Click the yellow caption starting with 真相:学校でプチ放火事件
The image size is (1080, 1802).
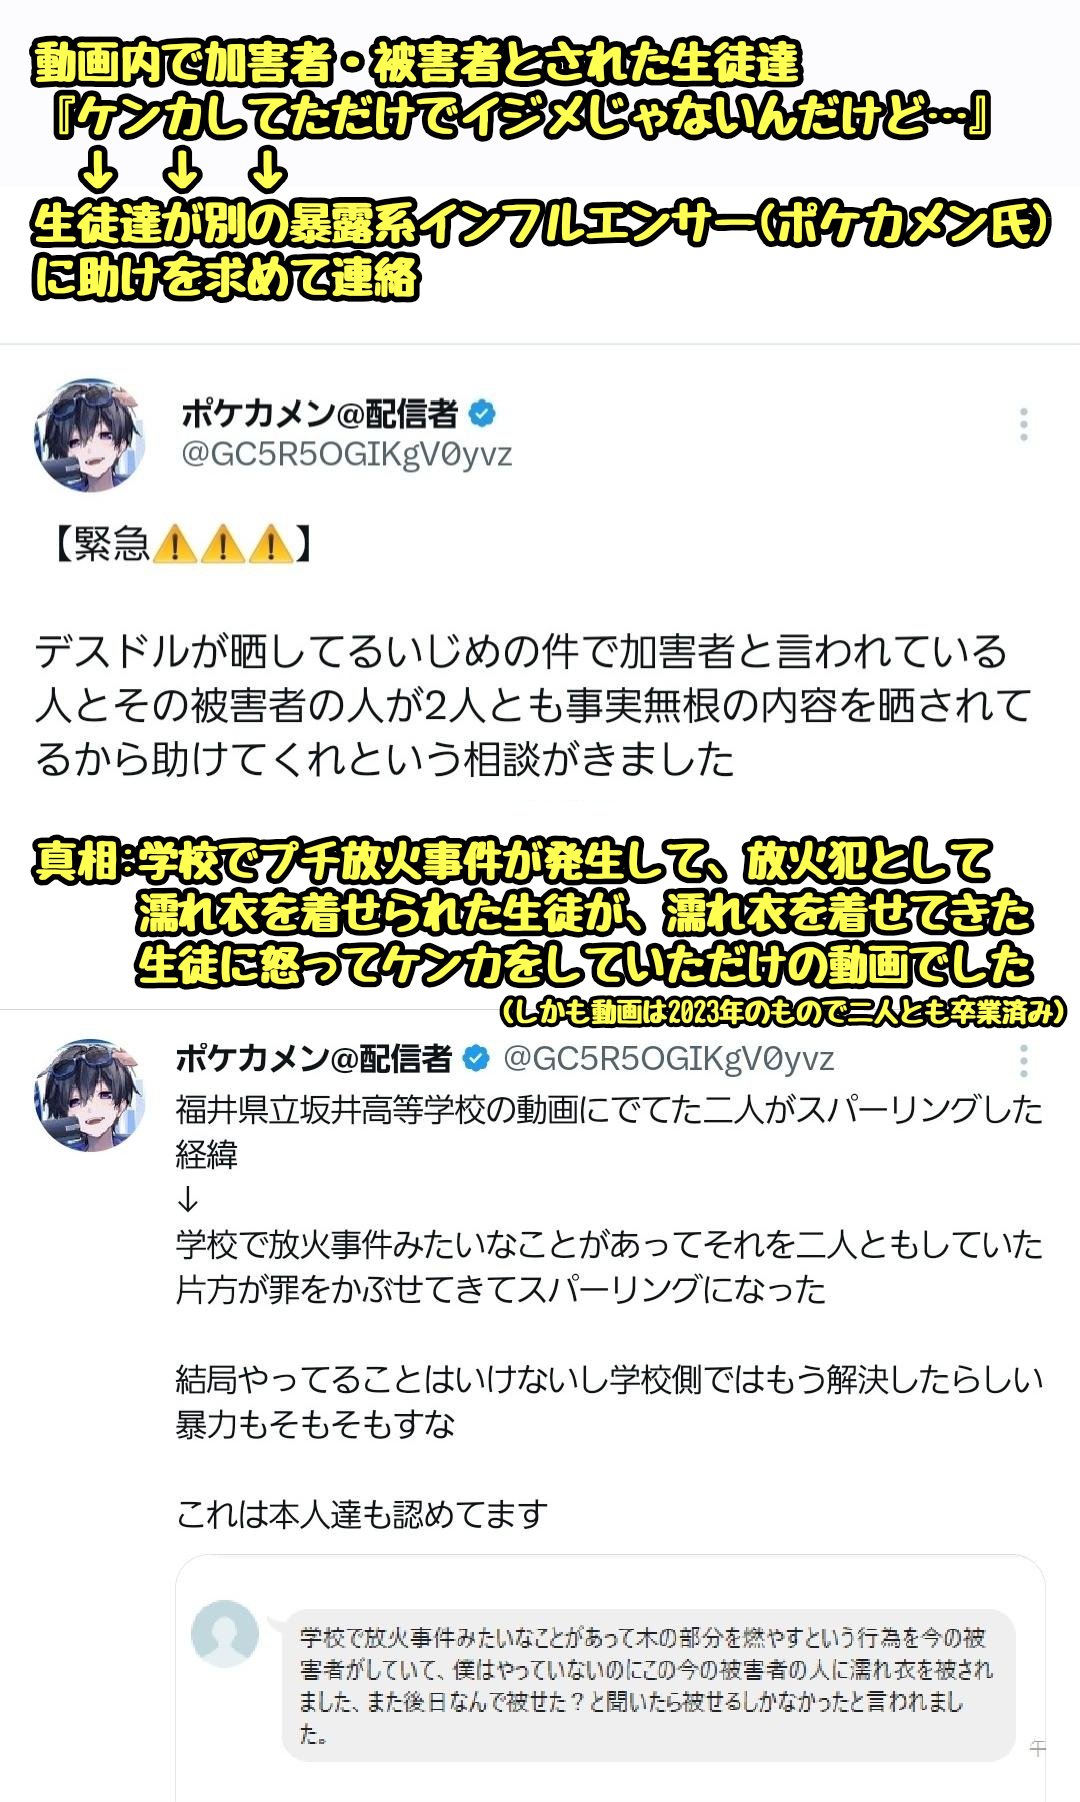click(534, 913)
